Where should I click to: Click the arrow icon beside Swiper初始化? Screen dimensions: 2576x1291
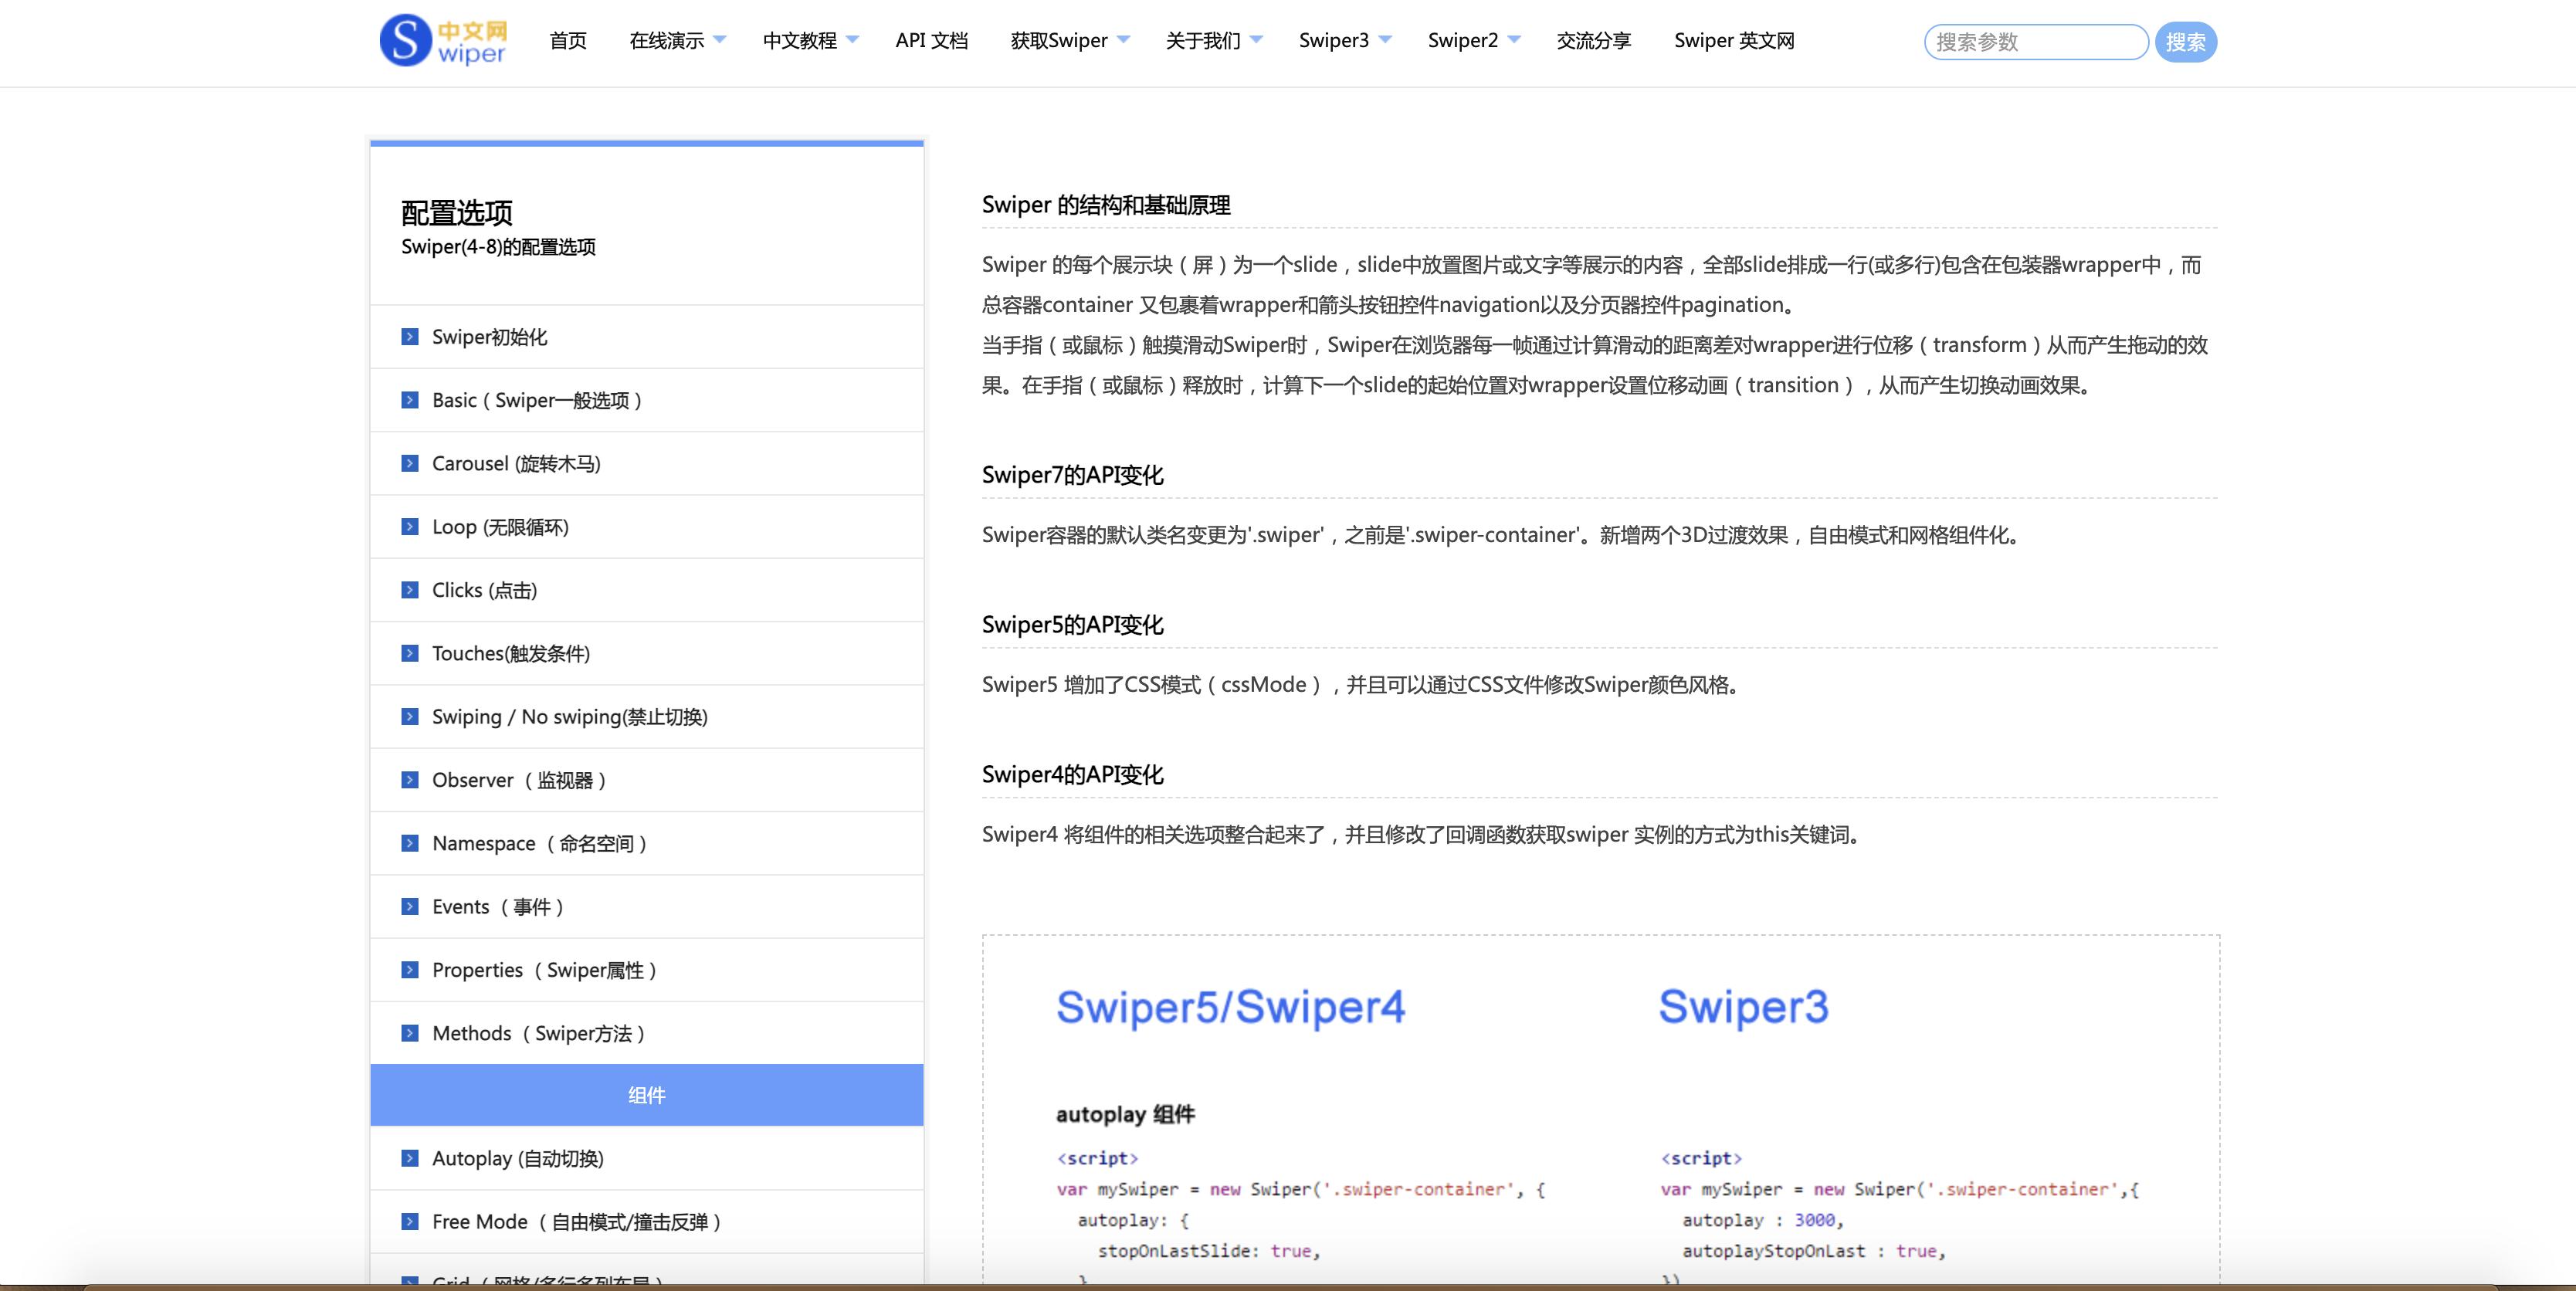(x=410, y=337)
